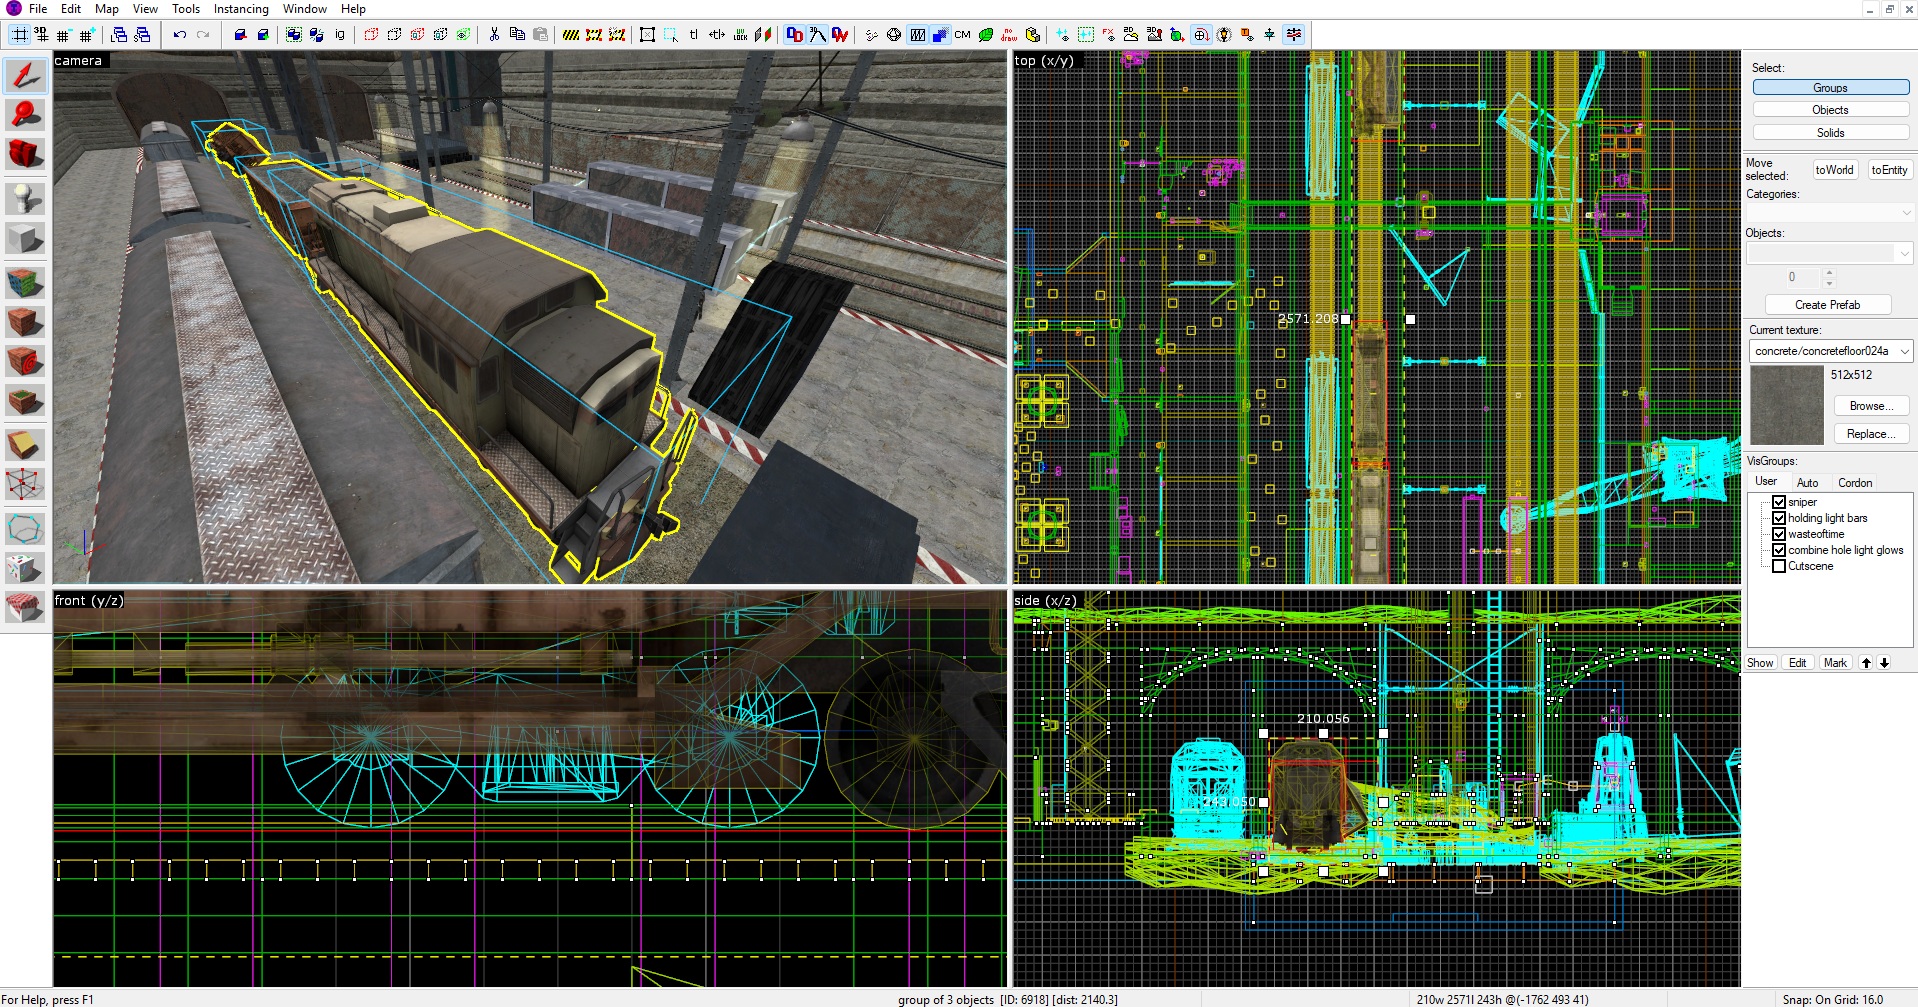
Task: Click the texture lock 'tl' icon
Action: point(693,35)
